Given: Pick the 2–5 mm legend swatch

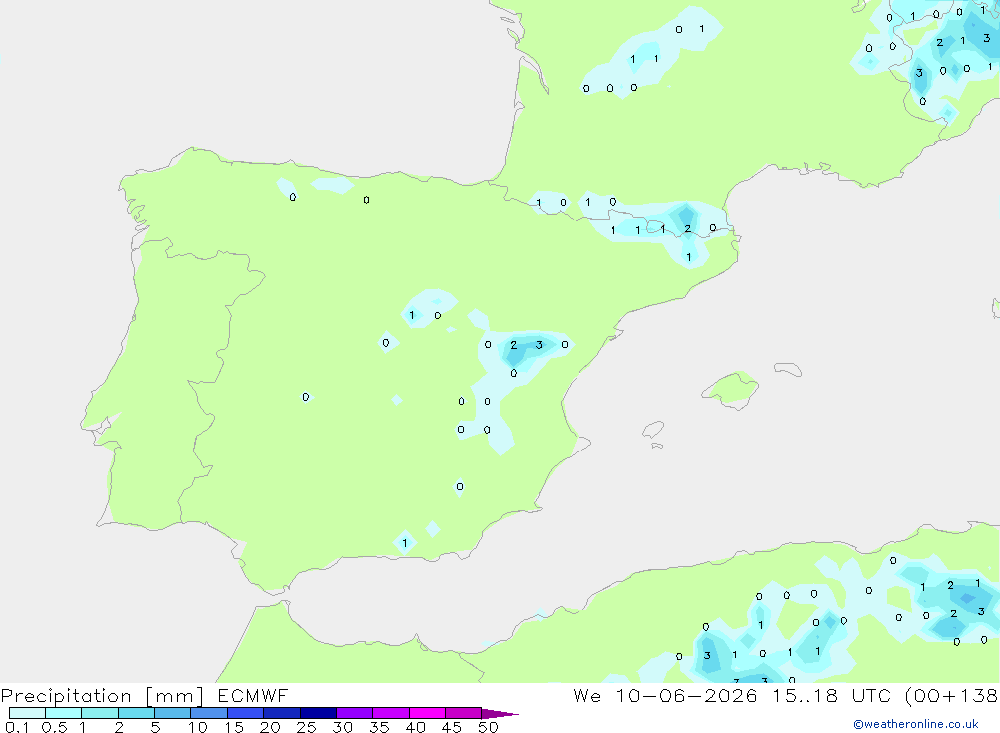Looking at the screenshot, I should pyautogui.click(x=136, y=713).
